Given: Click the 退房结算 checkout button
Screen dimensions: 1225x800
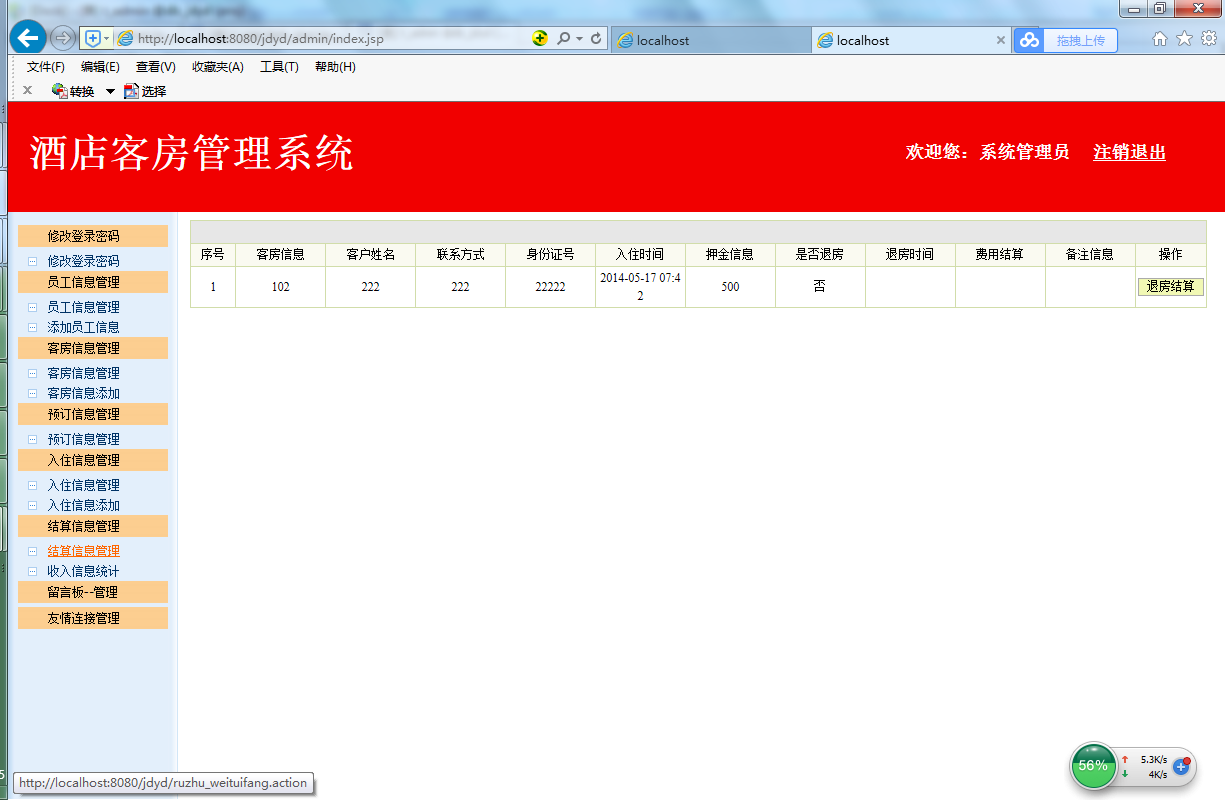Looking at the screenshot, I should [x=1170, y=287].
